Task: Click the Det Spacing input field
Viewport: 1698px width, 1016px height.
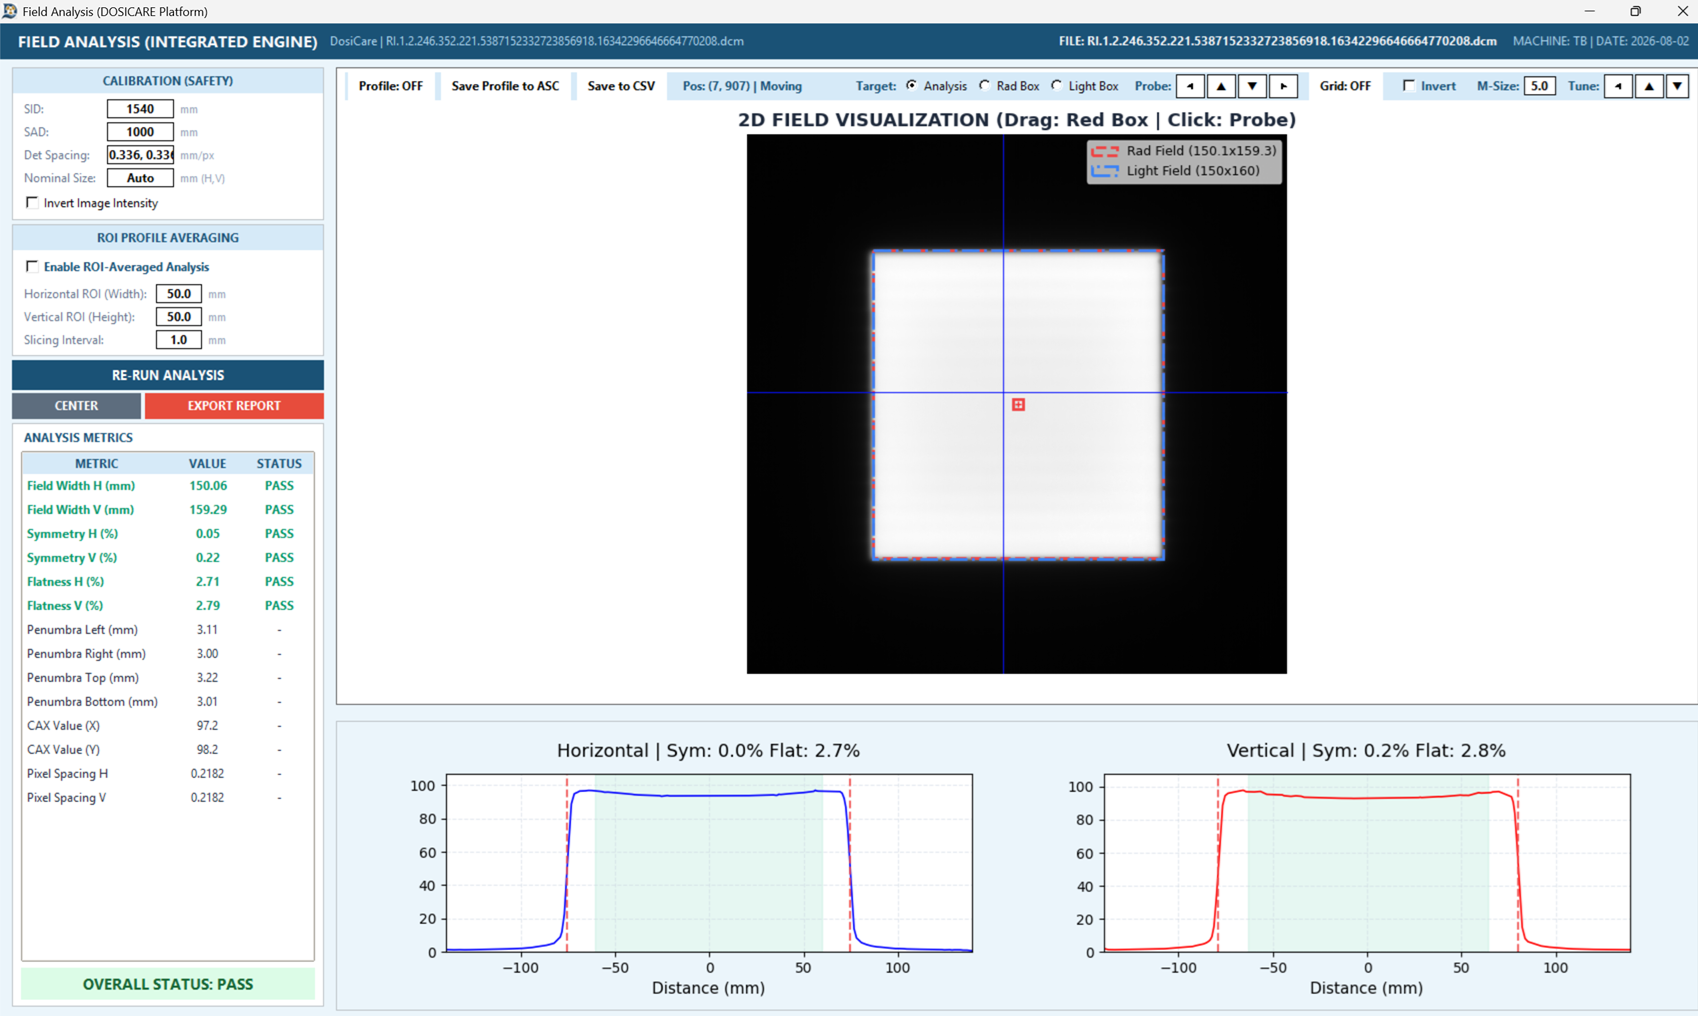Action: point(140,155)
